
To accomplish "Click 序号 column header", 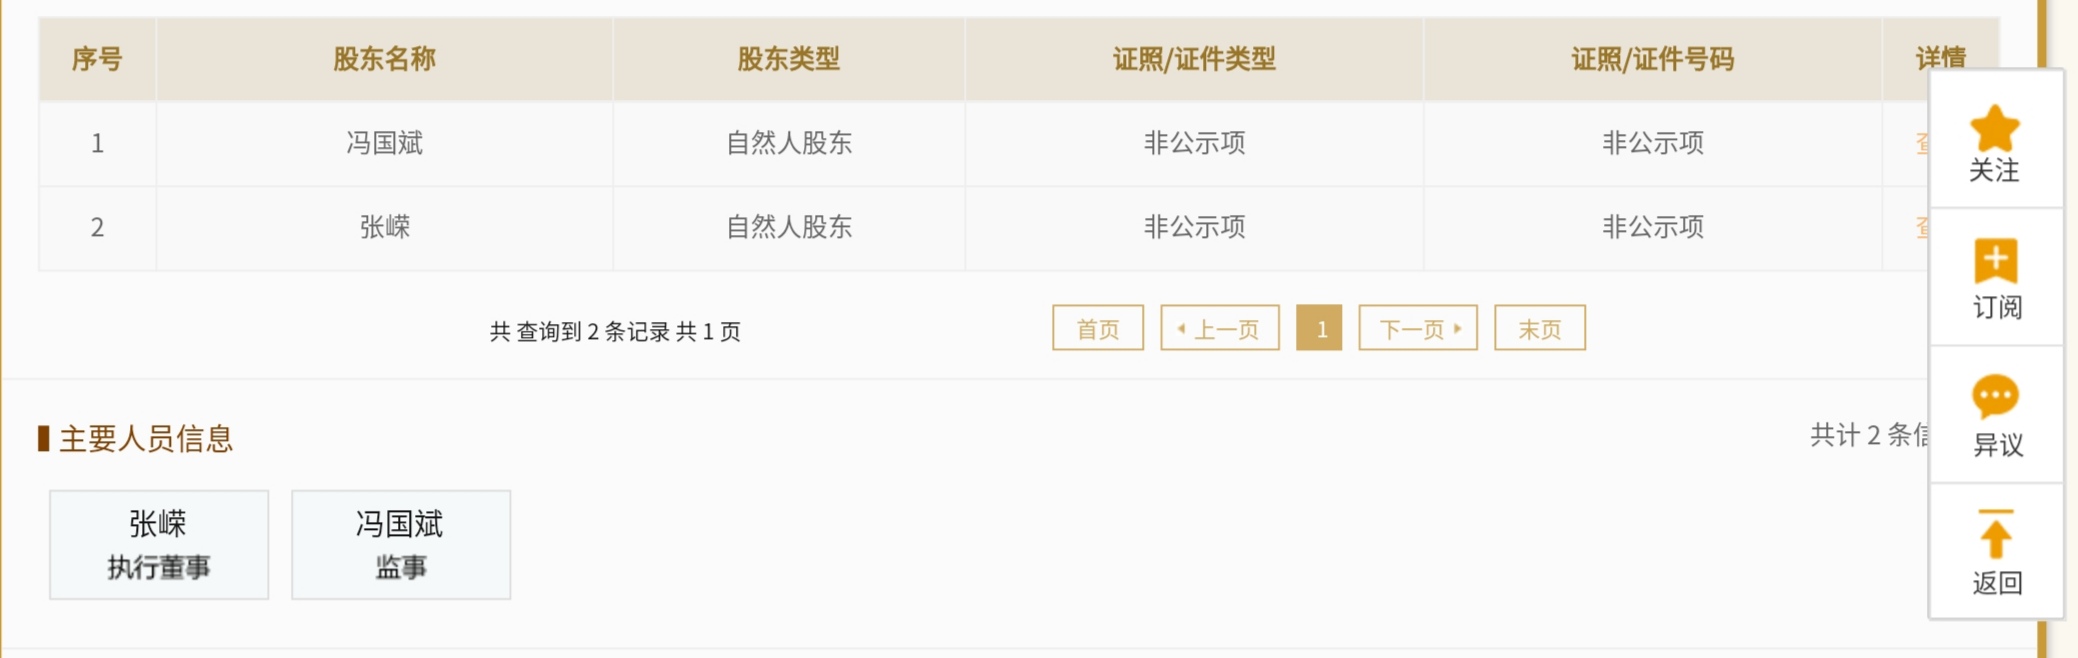I will [97, 59].
